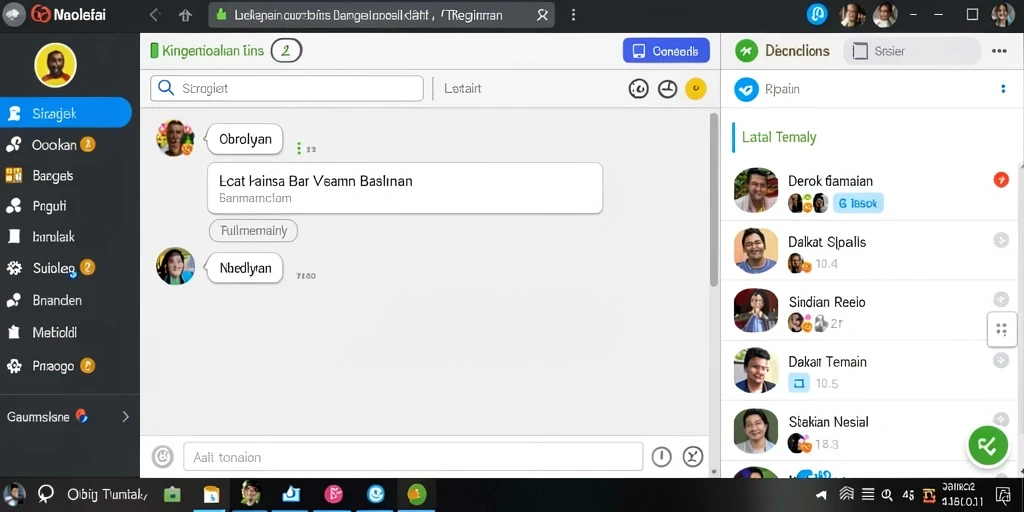Viewport: 1024px width, 512px height.
Task: Toggle the grey circle on Stakian Nesial row
Action: click(1001, 419)
